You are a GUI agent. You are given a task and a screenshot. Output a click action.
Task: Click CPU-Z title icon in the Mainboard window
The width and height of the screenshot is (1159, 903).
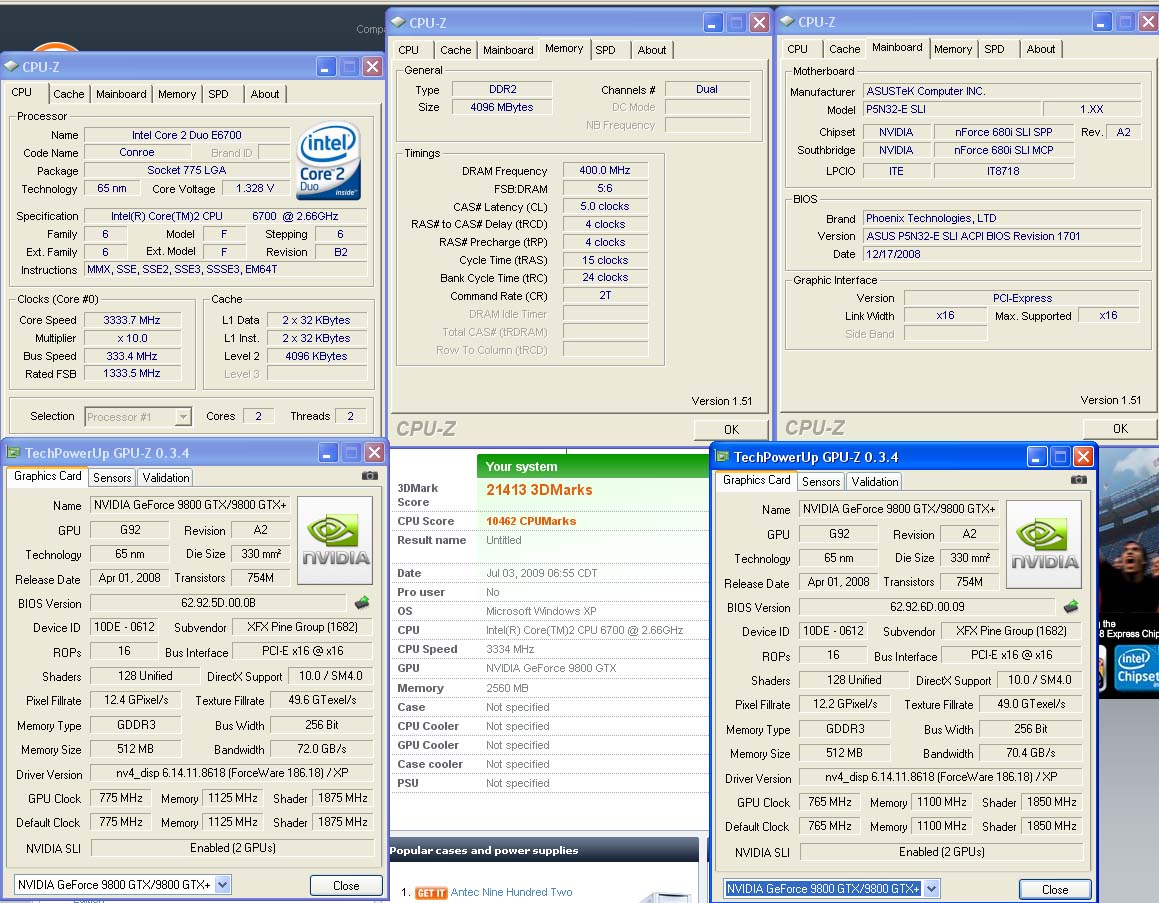tap(787, 21)
